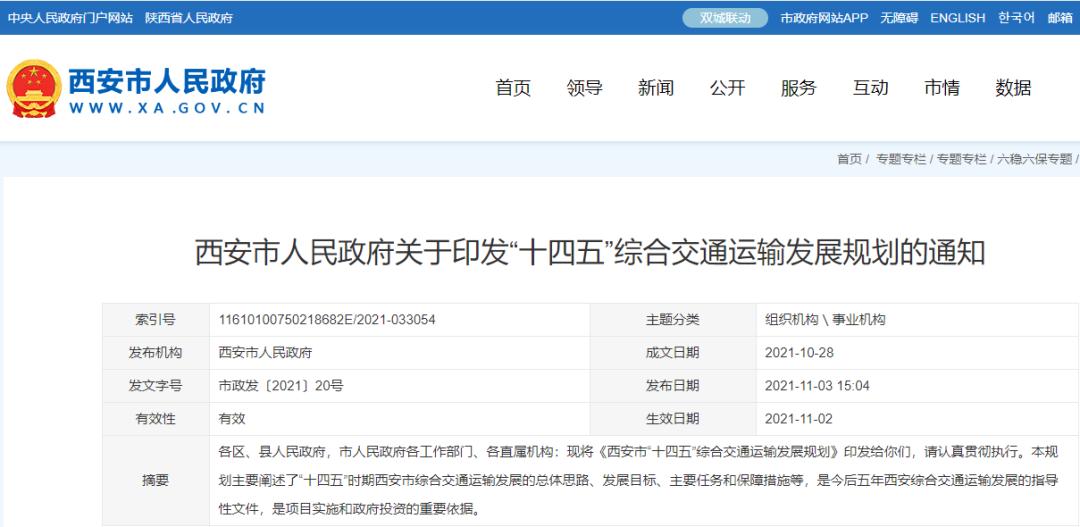Open the 领导 navigation menu item

point(584,88)
